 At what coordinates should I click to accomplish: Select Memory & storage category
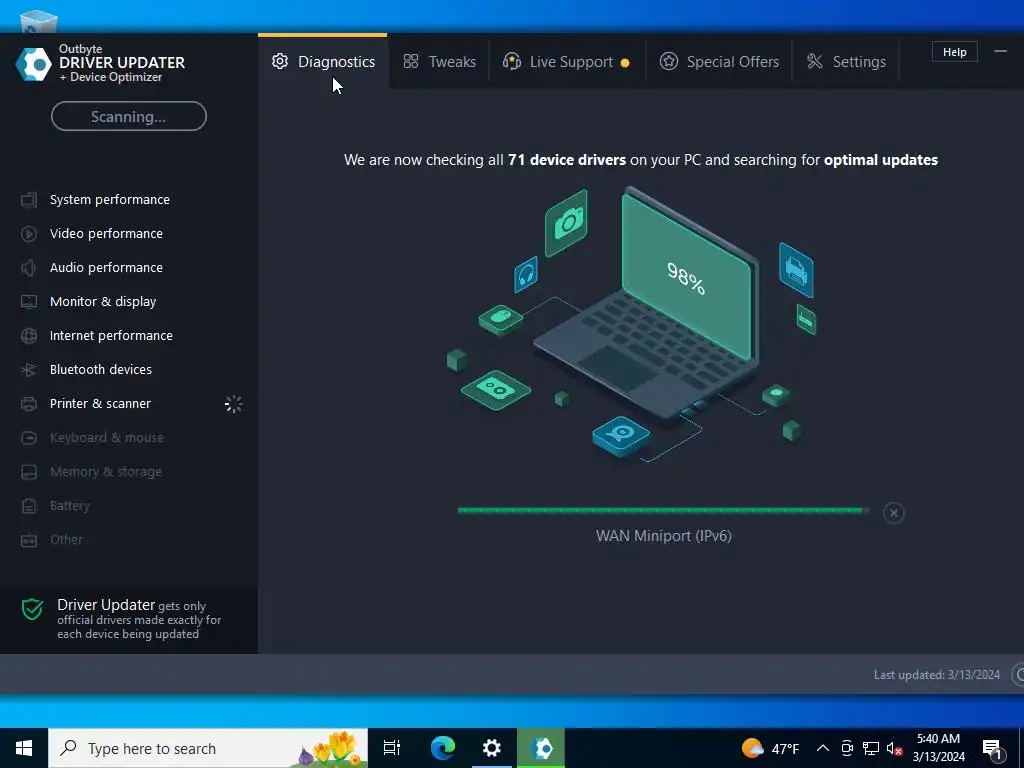pos(106,472)
